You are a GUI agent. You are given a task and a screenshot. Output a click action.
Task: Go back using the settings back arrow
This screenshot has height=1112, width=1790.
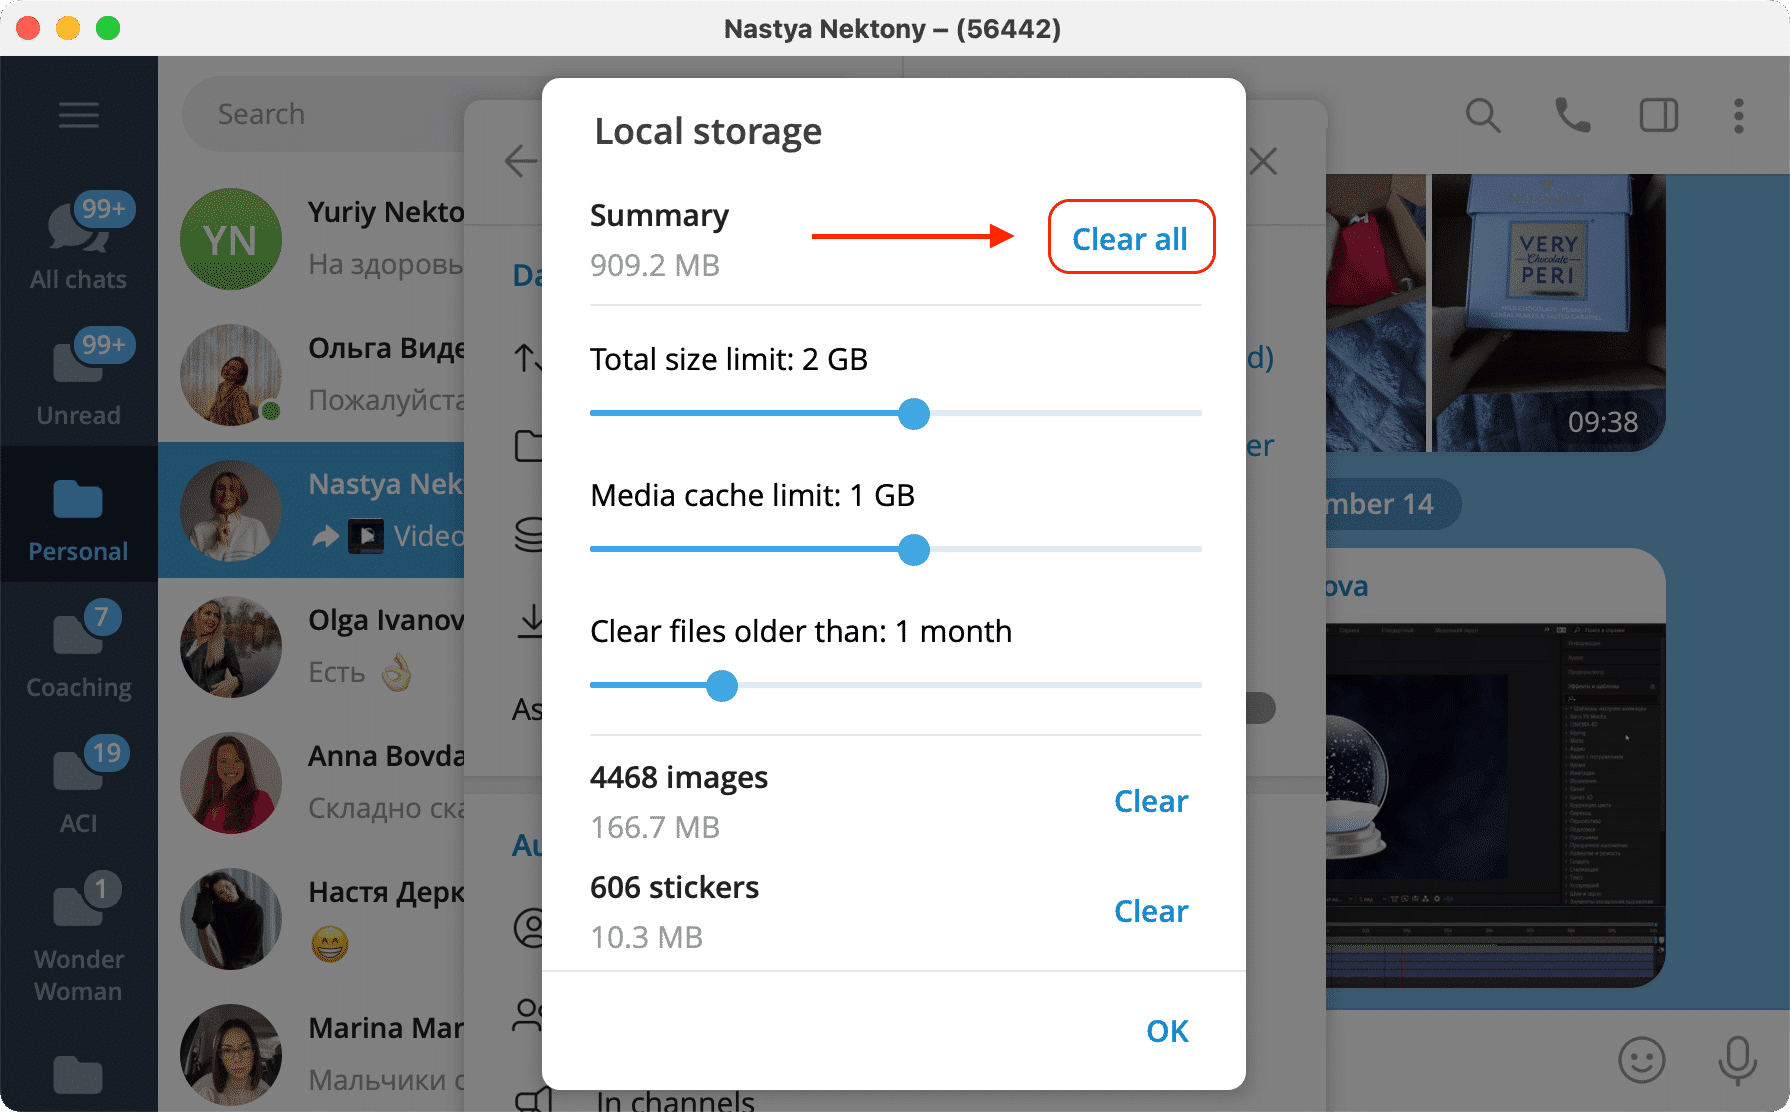[519, 161]
